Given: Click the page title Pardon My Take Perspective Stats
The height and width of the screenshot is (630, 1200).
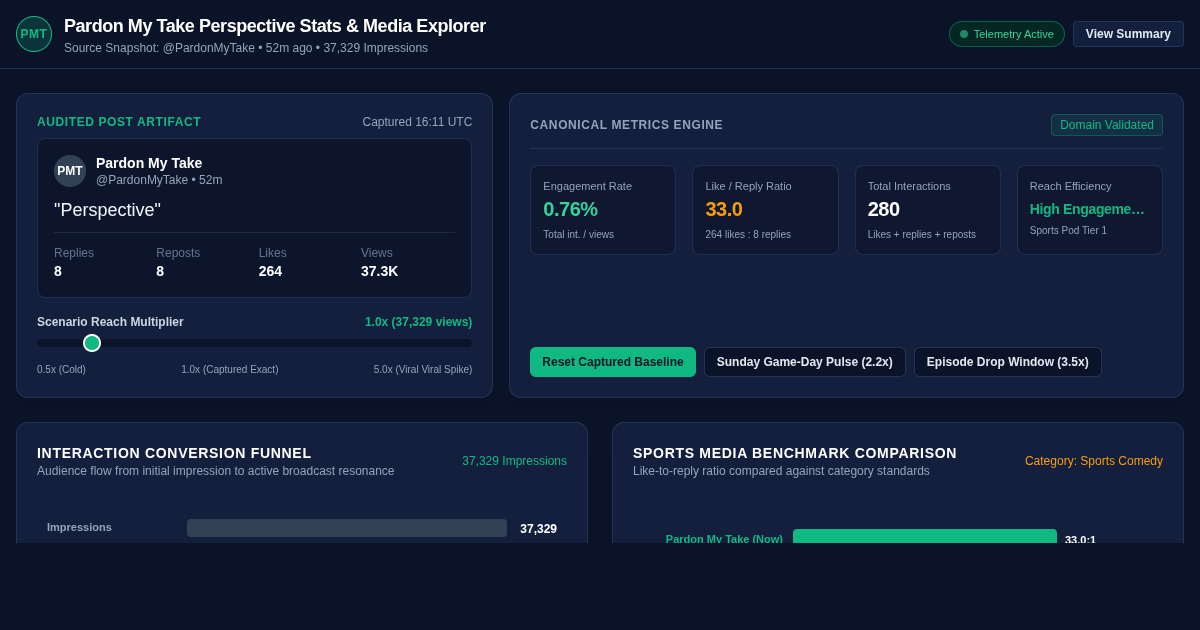Looking at the screenshot, I should pyautogui.click(x=275, y=26).
